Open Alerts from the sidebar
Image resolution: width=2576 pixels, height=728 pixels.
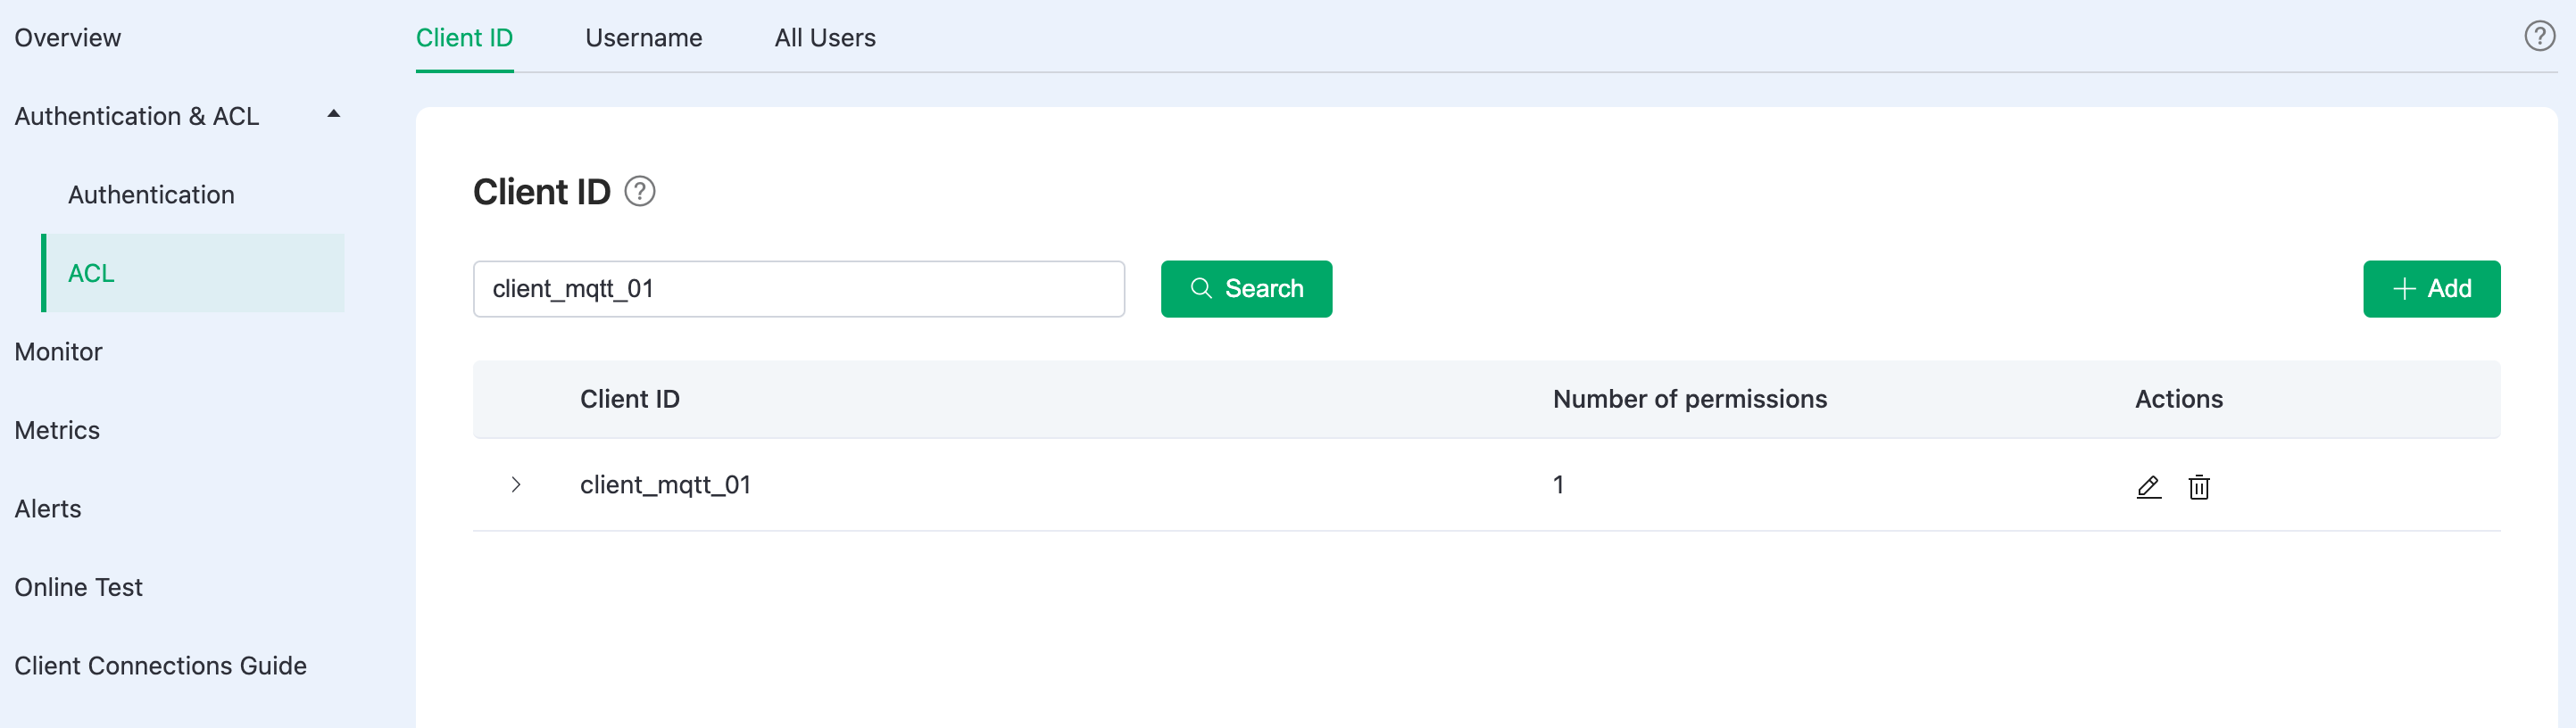(x=48, y=509)
